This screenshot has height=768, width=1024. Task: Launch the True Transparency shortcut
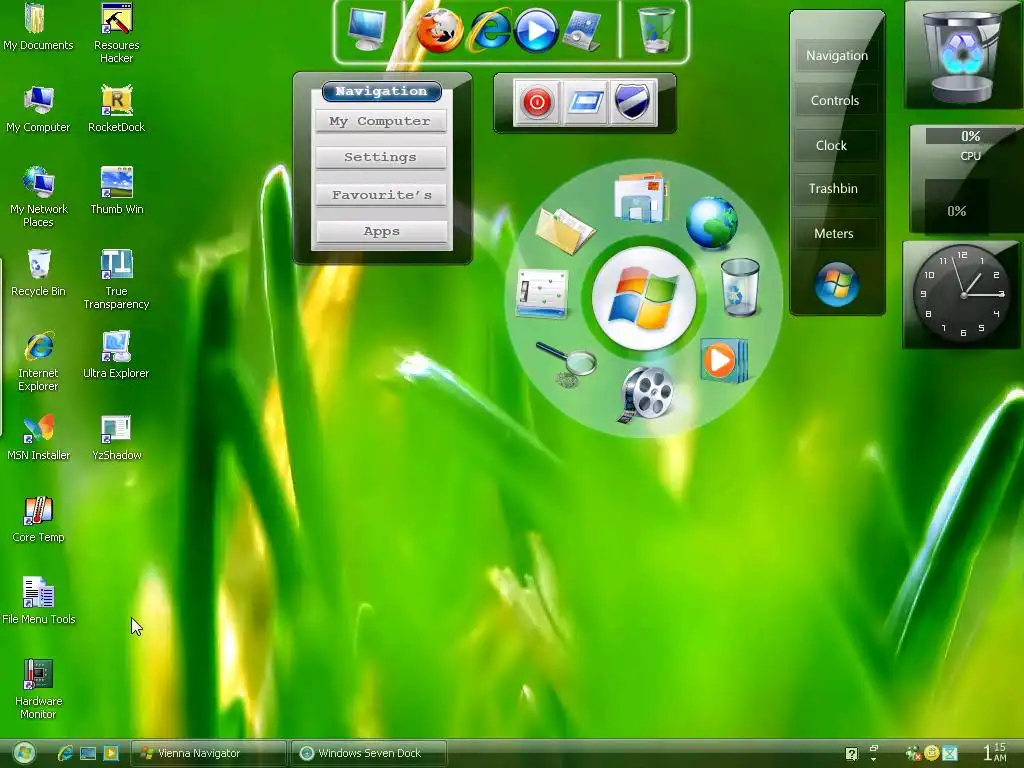(x=116, y=279)
